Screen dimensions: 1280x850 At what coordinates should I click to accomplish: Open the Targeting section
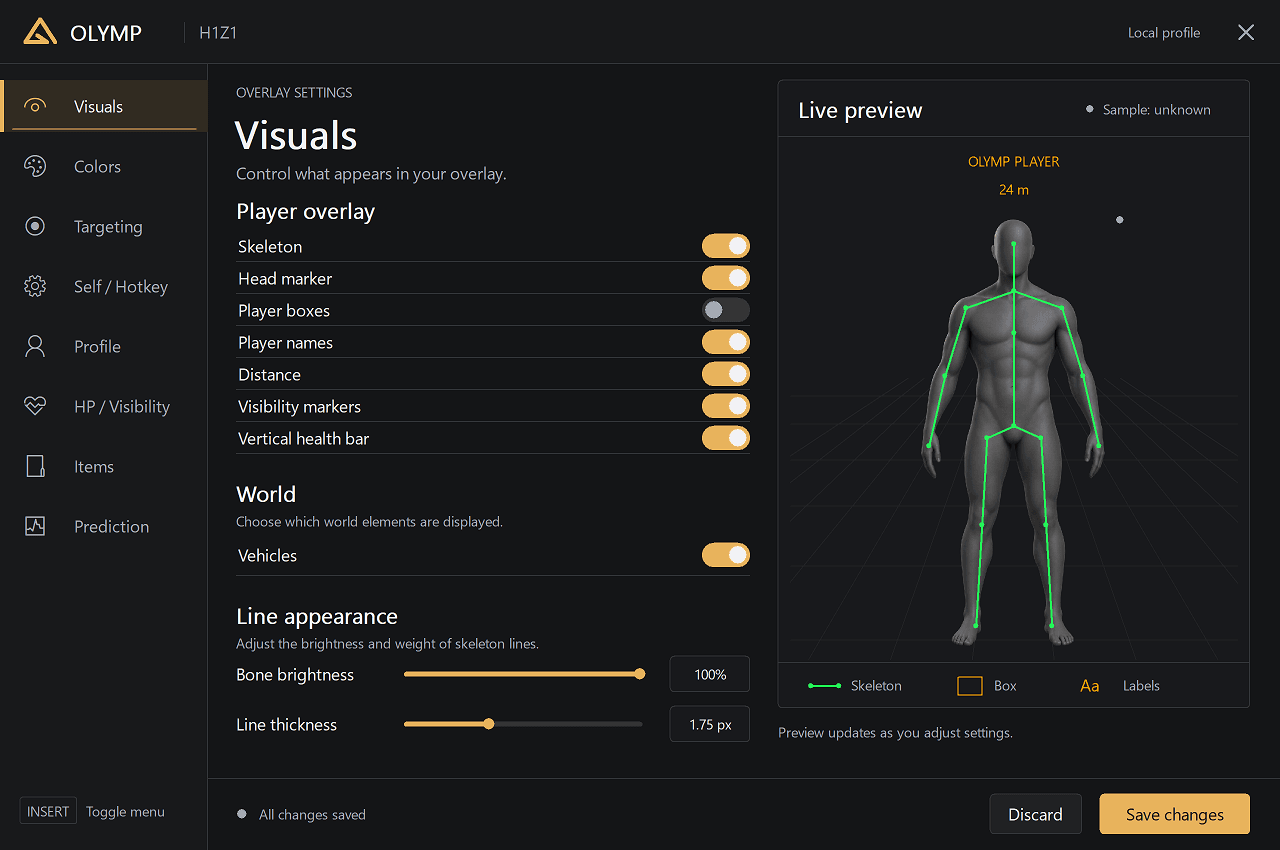coord(104,226)
